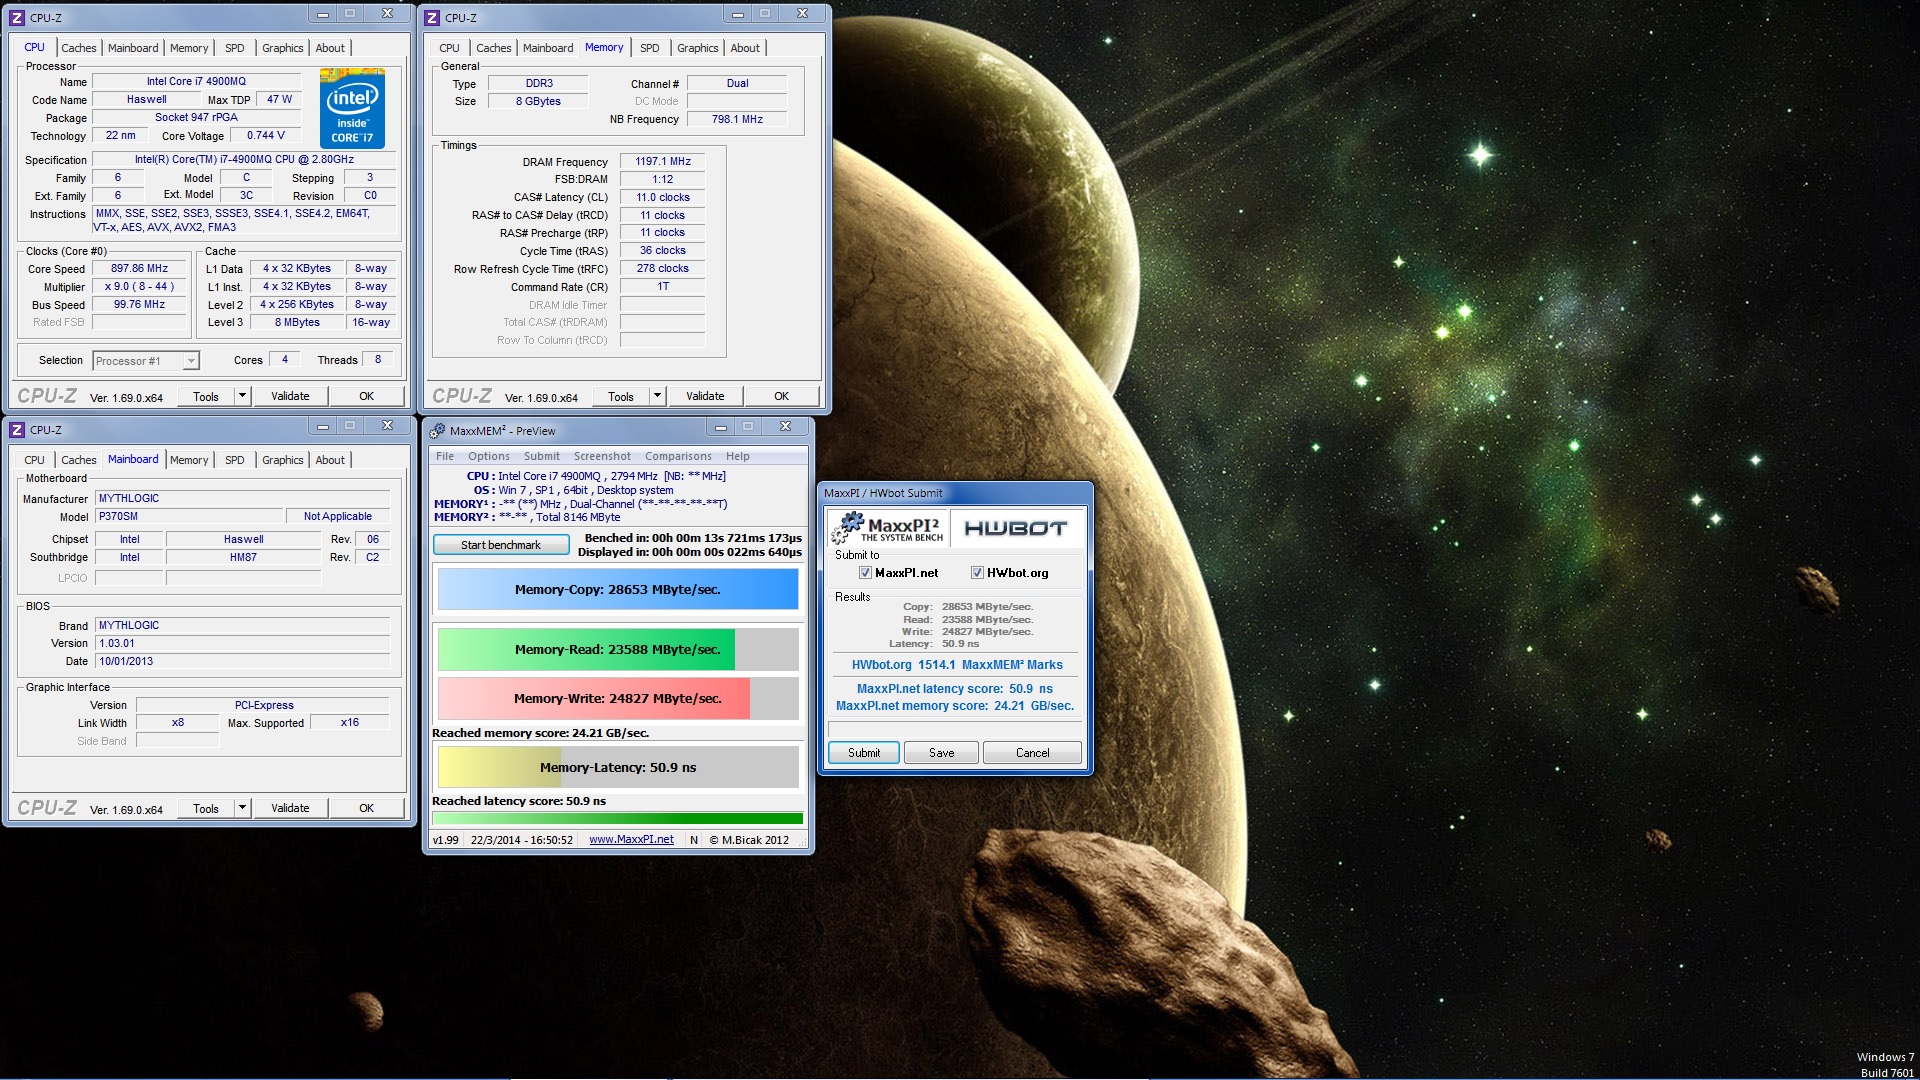Image resolution: width=1920 pixels, height=1080 pixels.
Task: Click the CPU-Z icon in top-left window title
Action: (x=17, y=17)
